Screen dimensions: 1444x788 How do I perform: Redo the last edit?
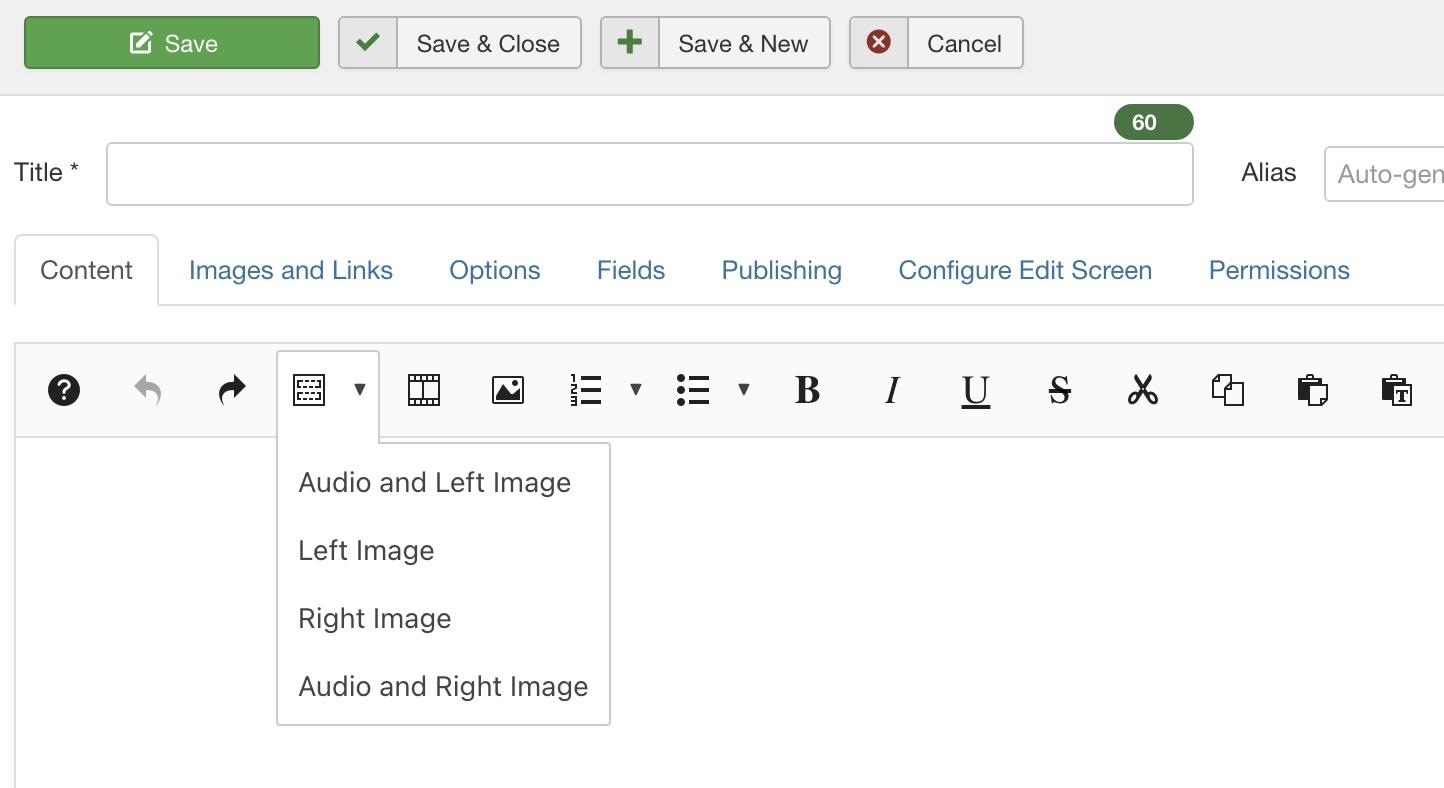coord(231,390)
